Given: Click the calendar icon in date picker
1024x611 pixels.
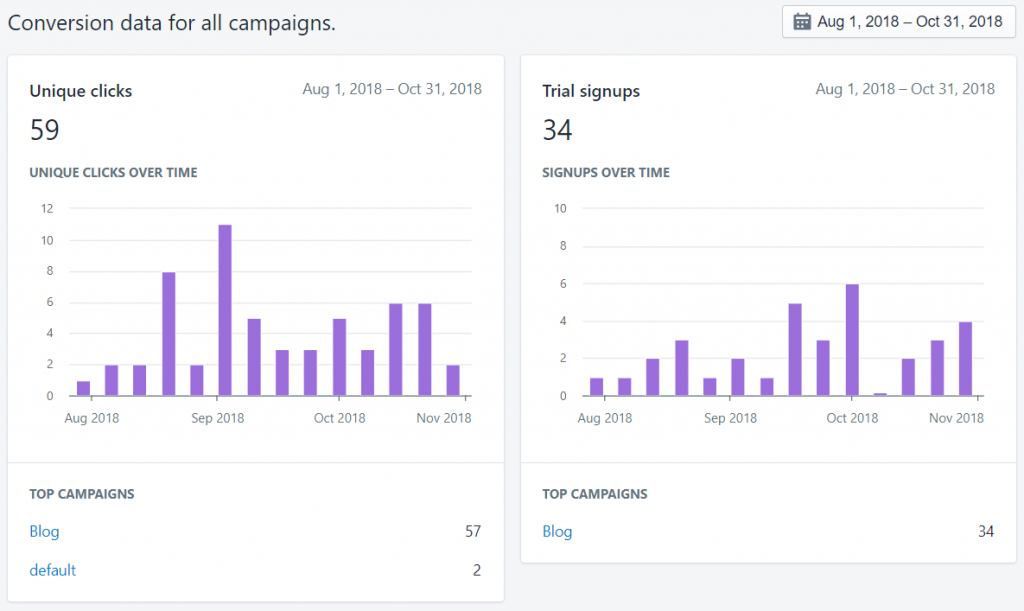Looking at the screenshot, I should tap(802, 22).
